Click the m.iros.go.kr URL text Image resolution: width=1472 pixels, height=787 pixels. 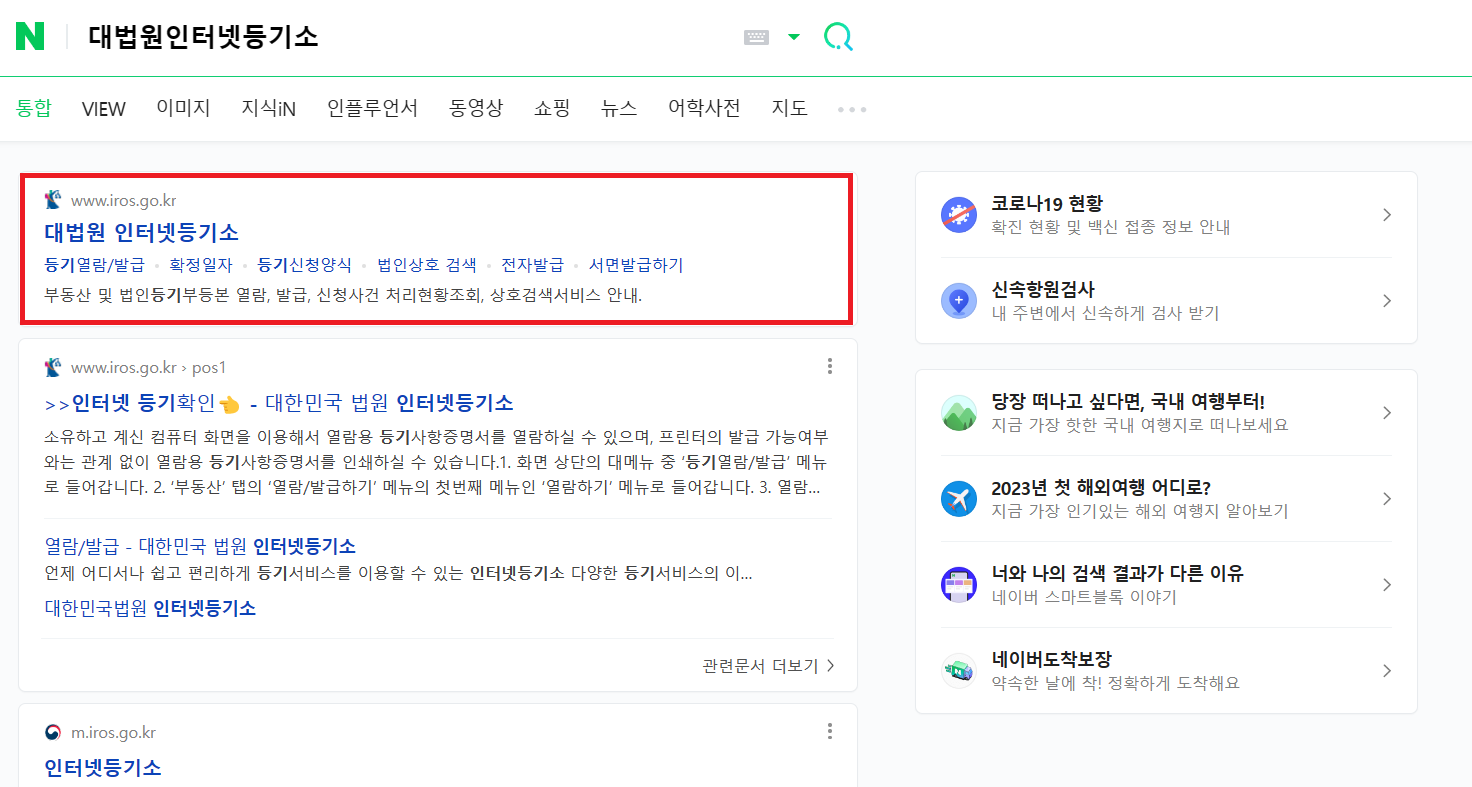click(x=113, y=733)
